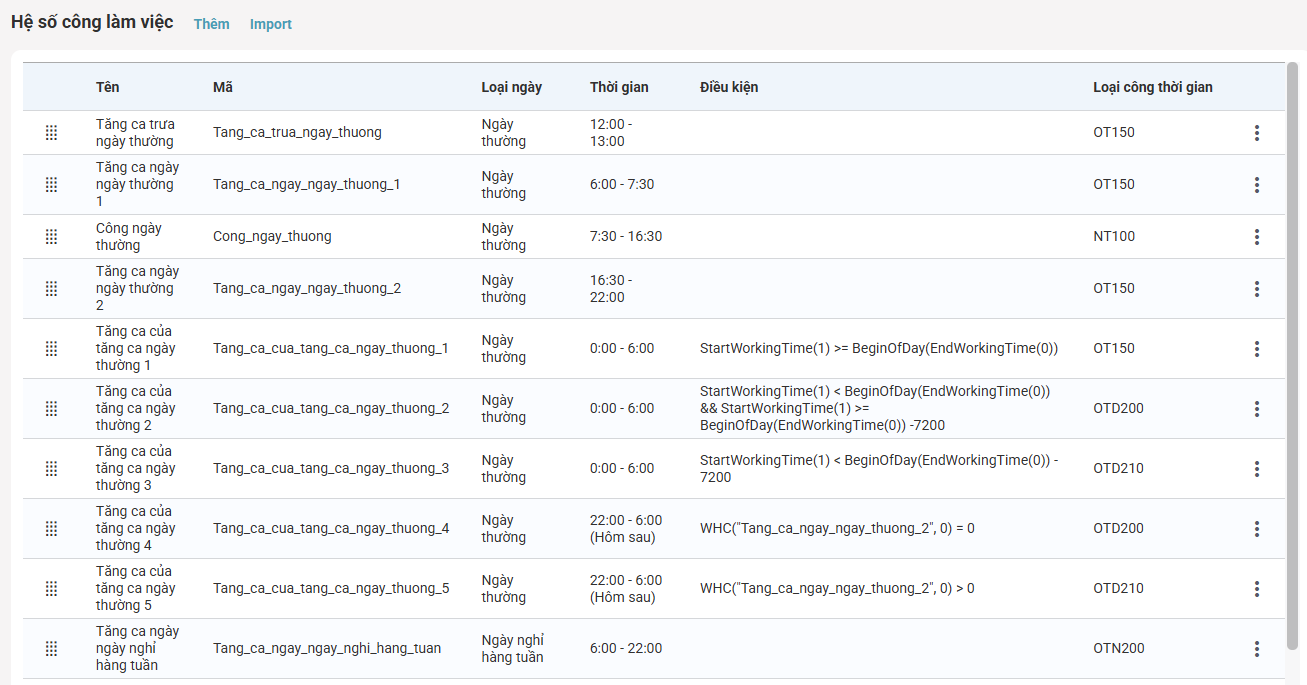Click the Thêm link
Viewport: 1307px width, 685px height.
tap(212, 24)
